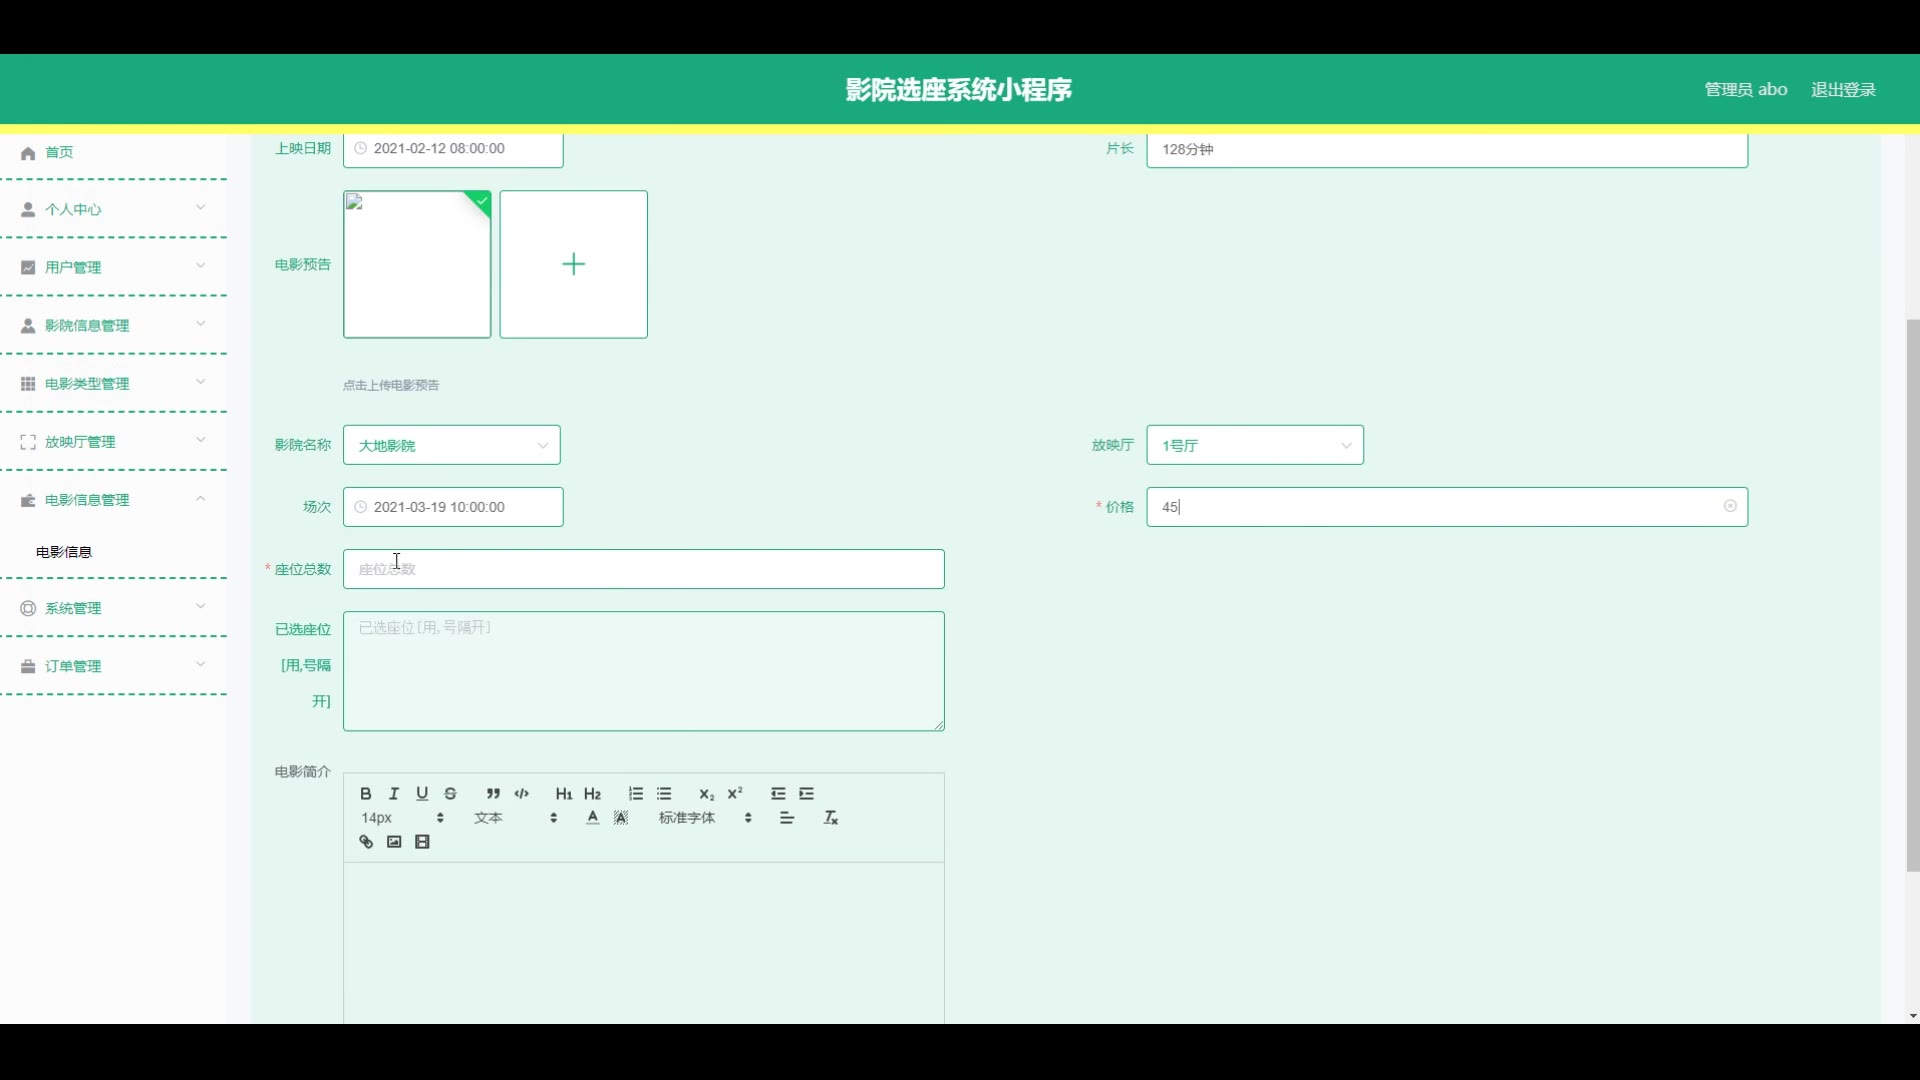
Task: Clear text formatting in editor
Action: click(831, 818)
